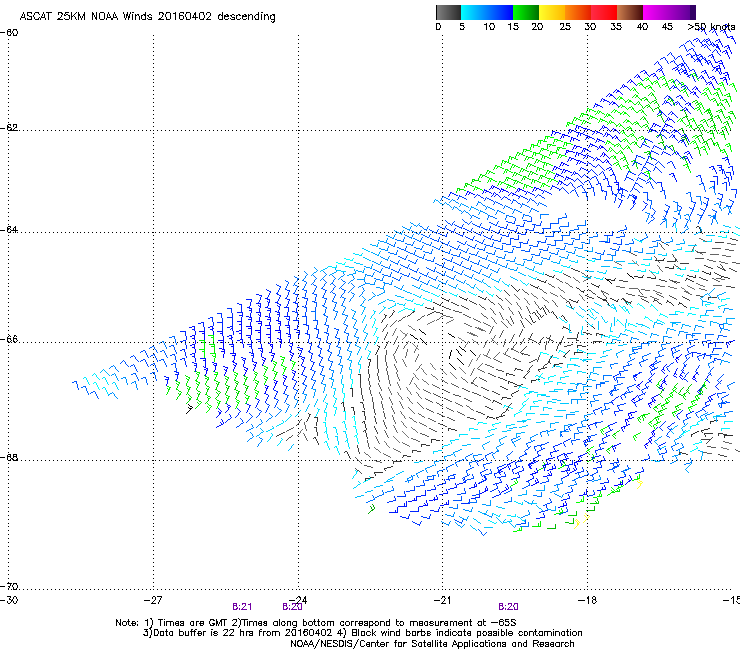The height and width of the screenshot is (650, 740).
Task: Click the orange 25-30 knots legend segment
Action: click(578, 12)
